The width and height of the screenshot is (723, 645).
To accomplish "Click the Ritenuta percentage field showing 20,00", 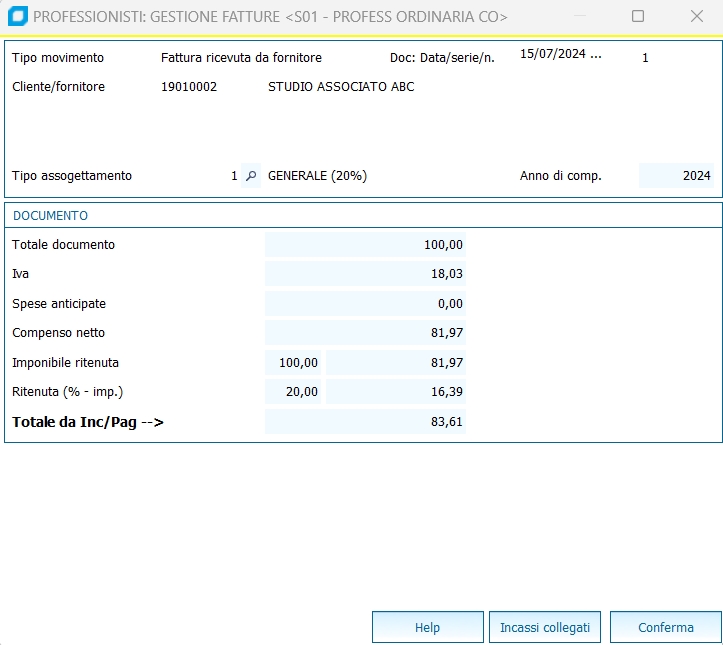I will [x=294, y=392].
